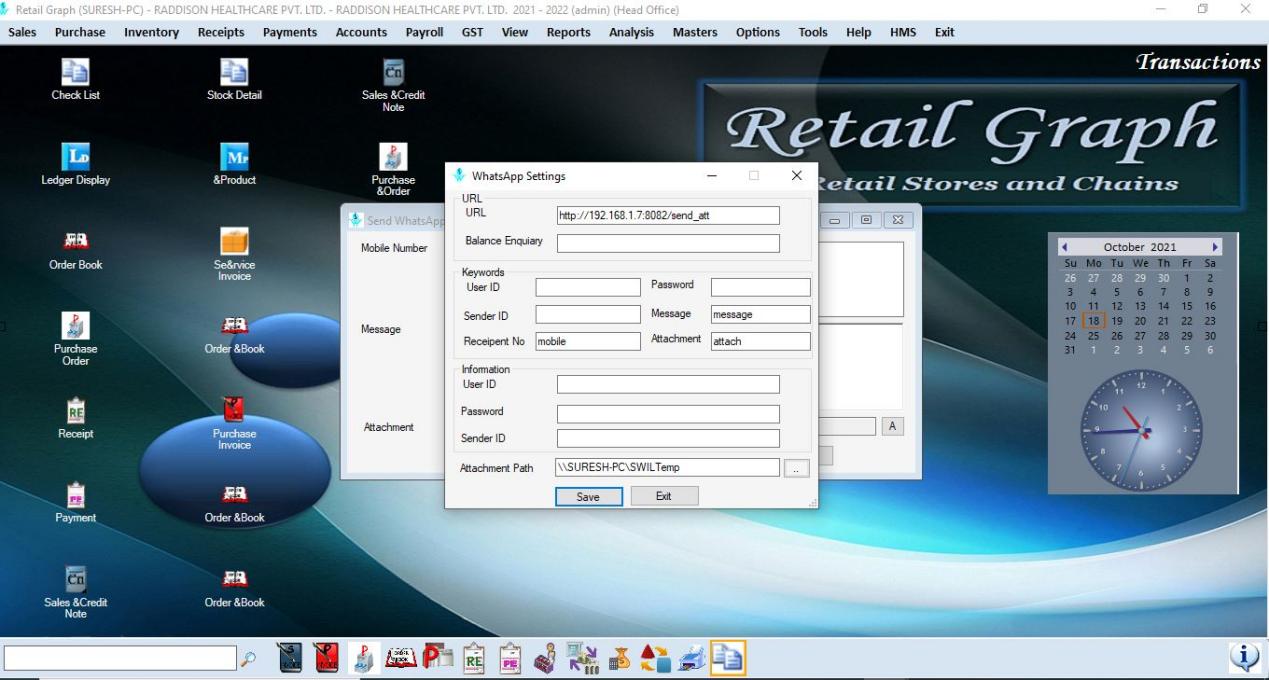Select date 15 in the calendar
The height and width of the screenshot is (680, 1269).
click(1187, 306)
